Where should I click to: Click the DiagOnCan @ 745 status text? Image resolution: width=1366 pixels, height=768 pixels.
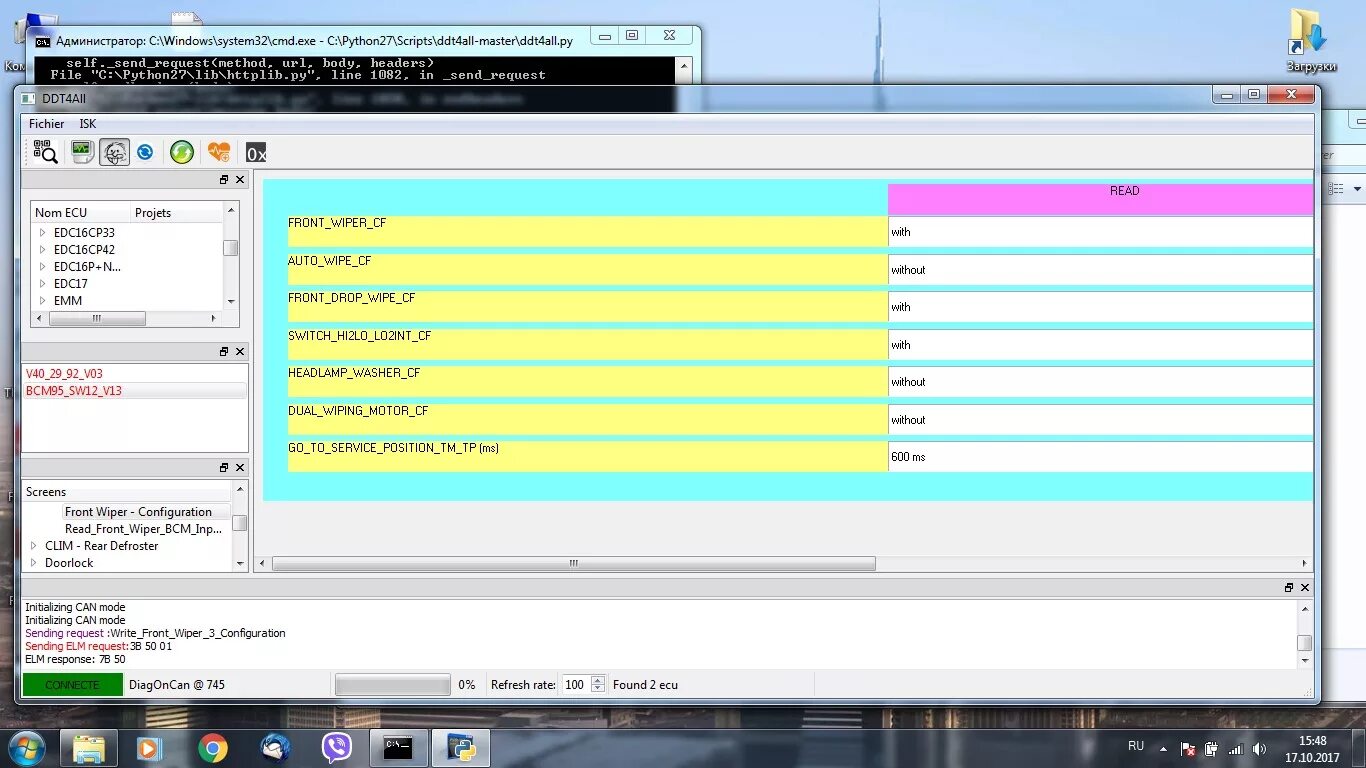176,685
